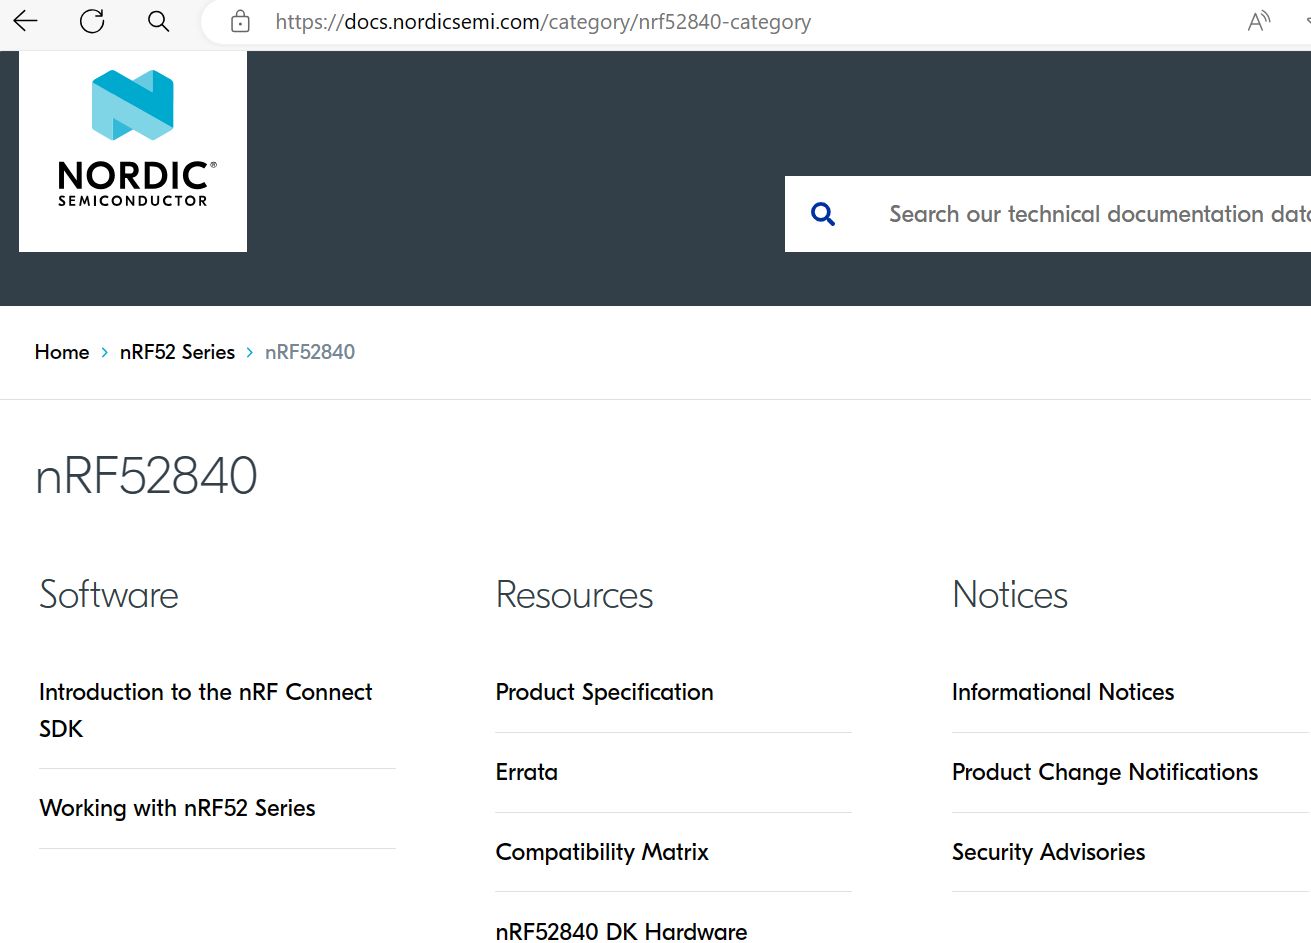
Task: Click the browser search magnifier icon
Action: point(158,21)
